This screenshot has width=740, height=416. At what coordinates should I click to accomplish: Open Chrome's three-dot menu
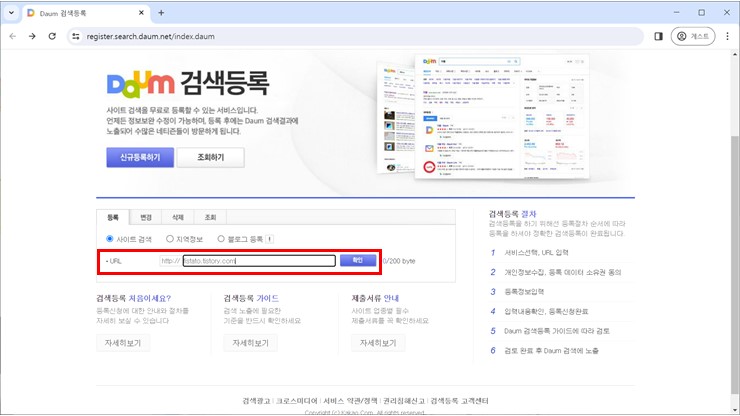pyautogui.click(x=727, y=36)
